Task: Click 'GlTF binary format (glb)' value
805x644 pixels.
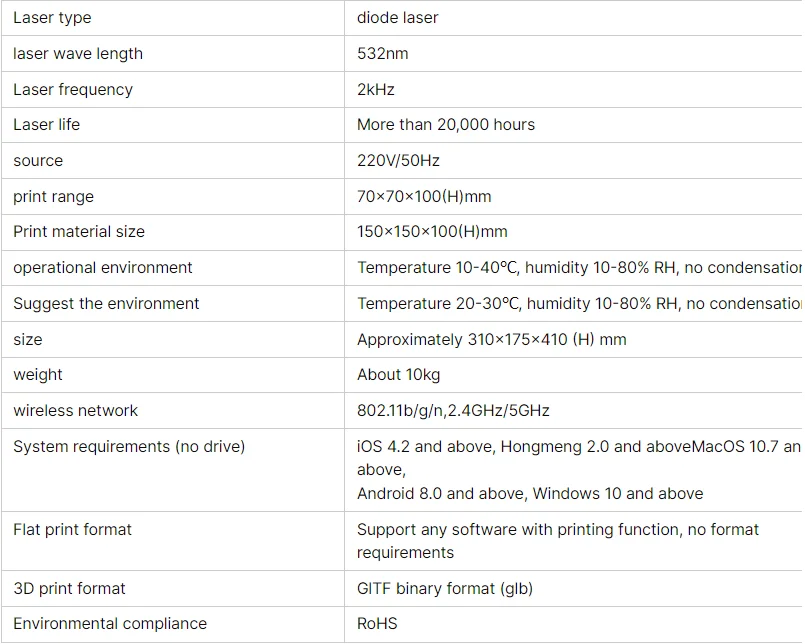Action: click(x=446, y=588)
